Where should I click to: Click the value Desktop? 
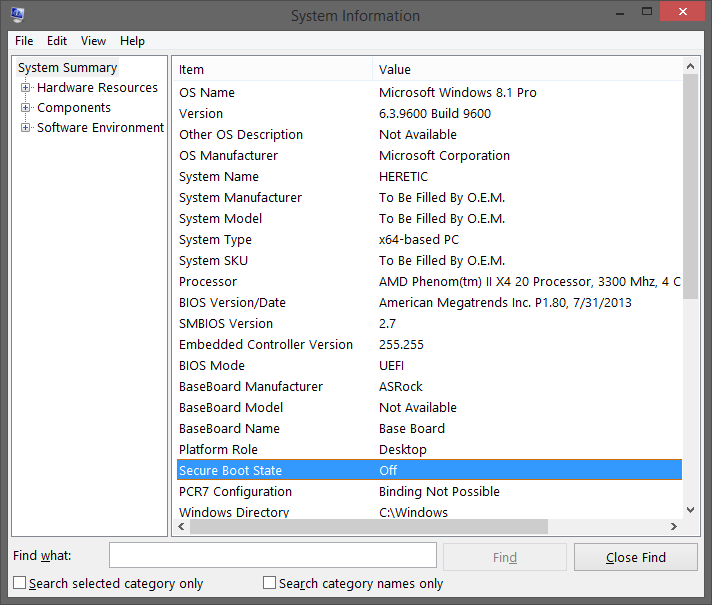[x=403, y=450]
